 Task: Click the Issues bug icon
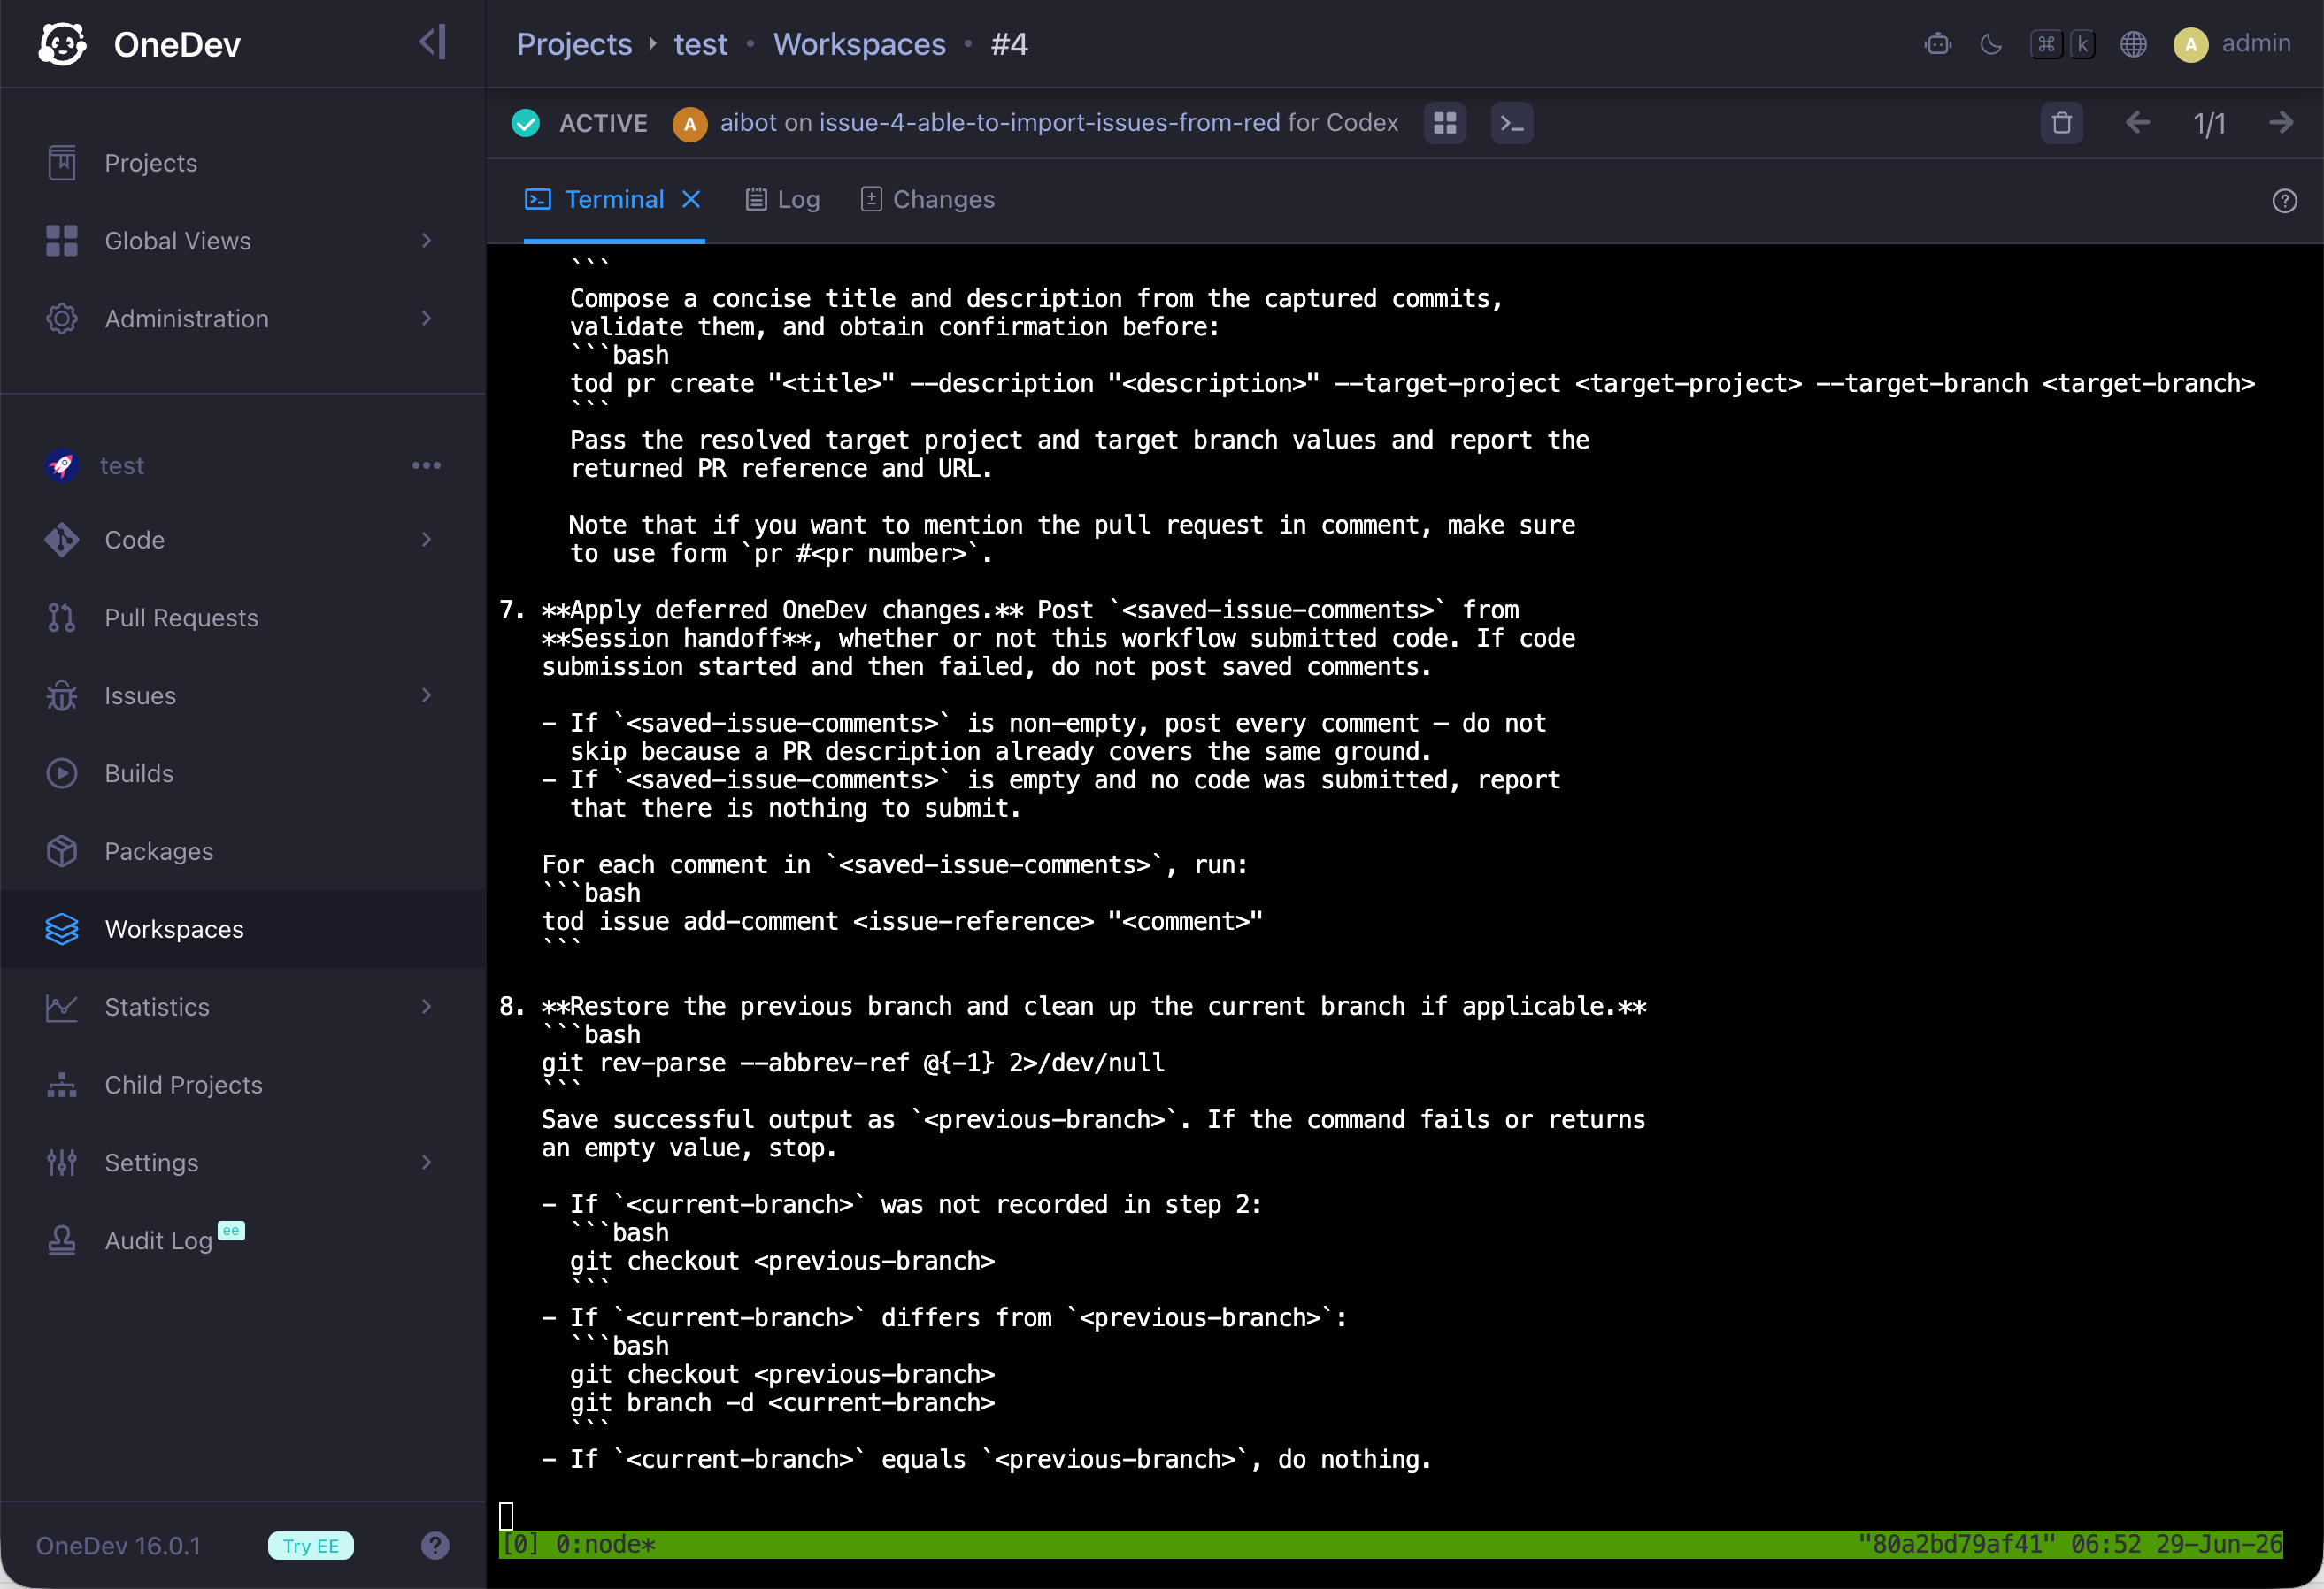point(62,696)
